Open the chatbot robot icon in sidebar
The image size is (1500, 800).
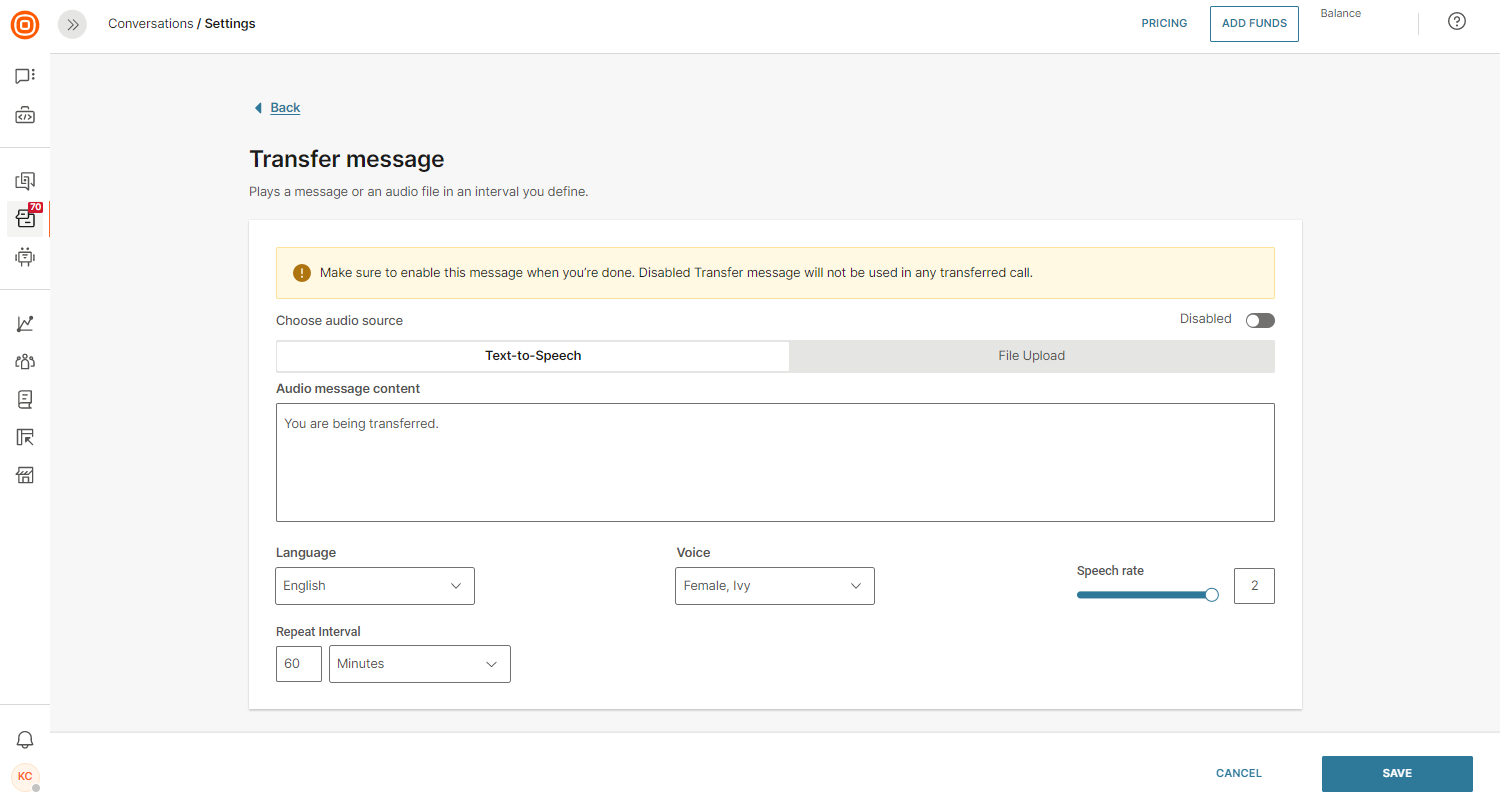(x=25, y=257)
